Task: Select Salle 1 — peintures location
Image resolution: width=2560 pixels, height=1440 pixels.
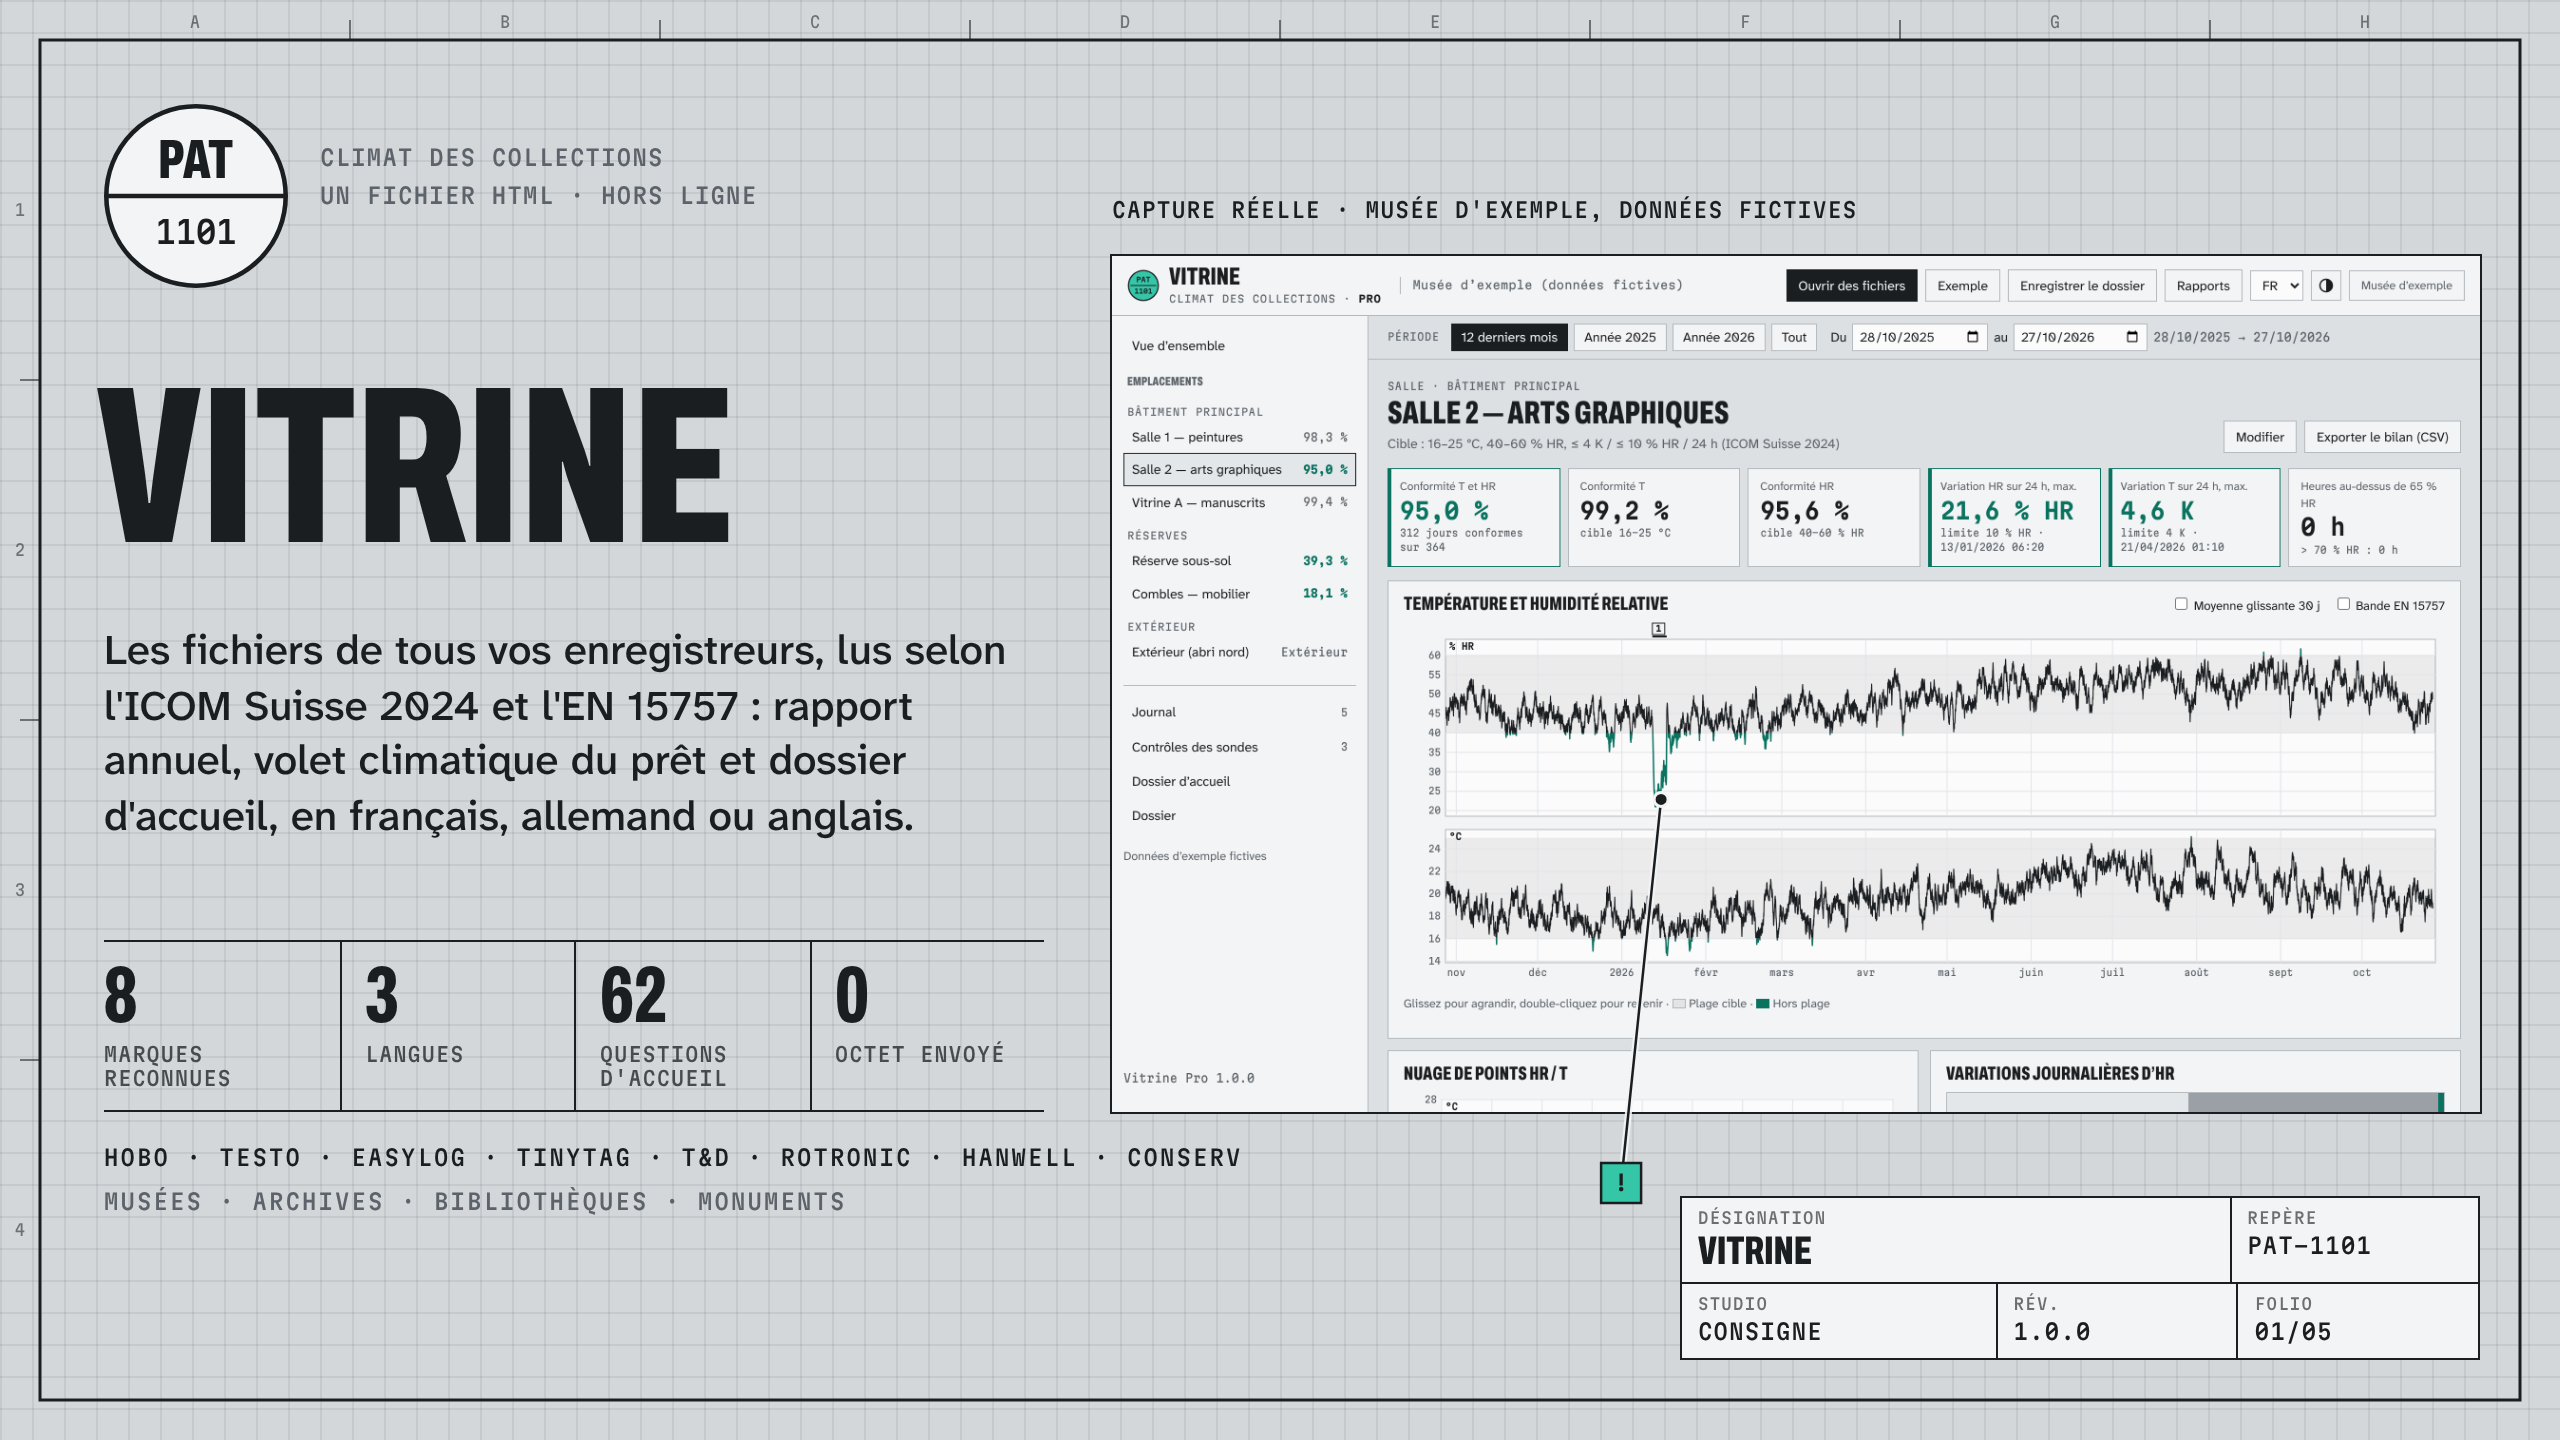Action: (x=1239, y=437)
